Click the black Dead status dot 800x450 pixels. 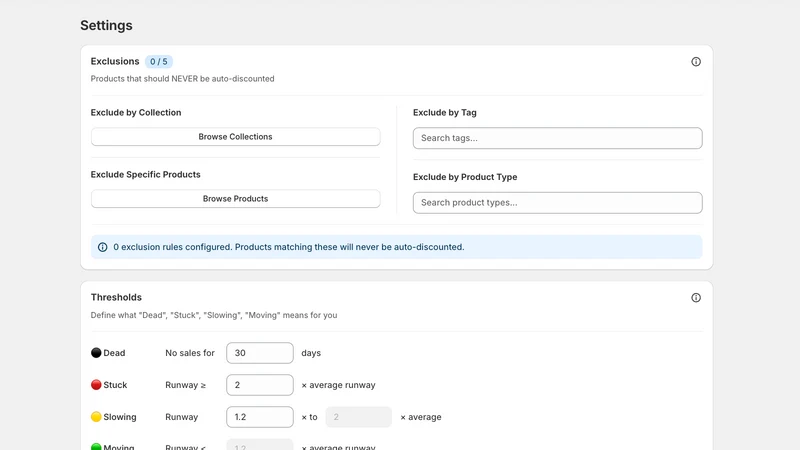(96, 353)
